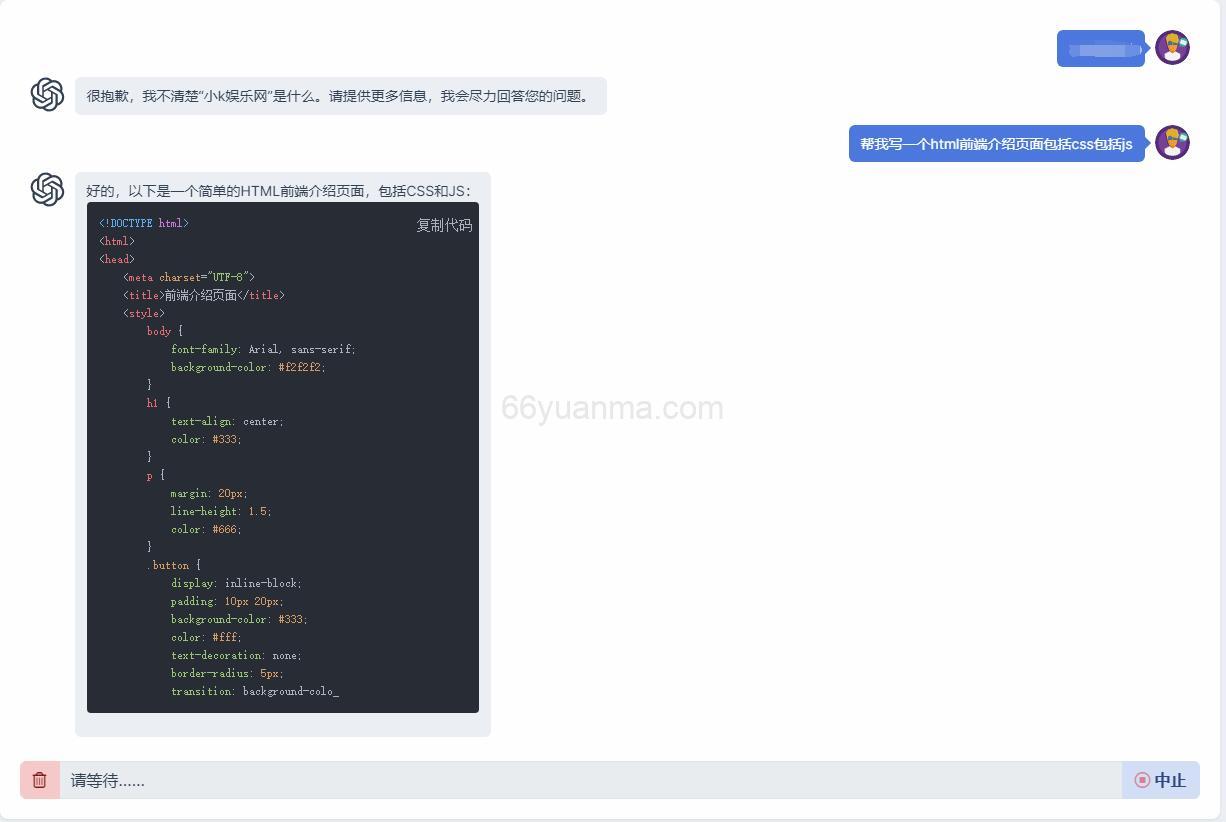Click the ChatGPT logo beside the code reply
The height and width of the screenshot is (822, 1226).
47,189
